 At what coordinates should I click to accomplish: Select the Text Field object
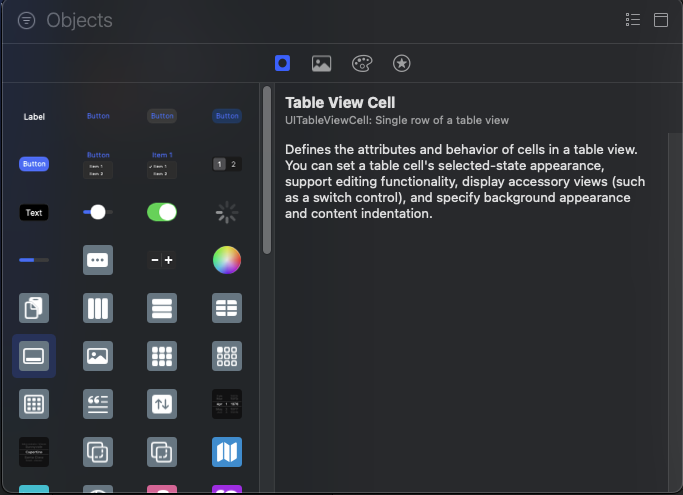[x=34, y=213]
